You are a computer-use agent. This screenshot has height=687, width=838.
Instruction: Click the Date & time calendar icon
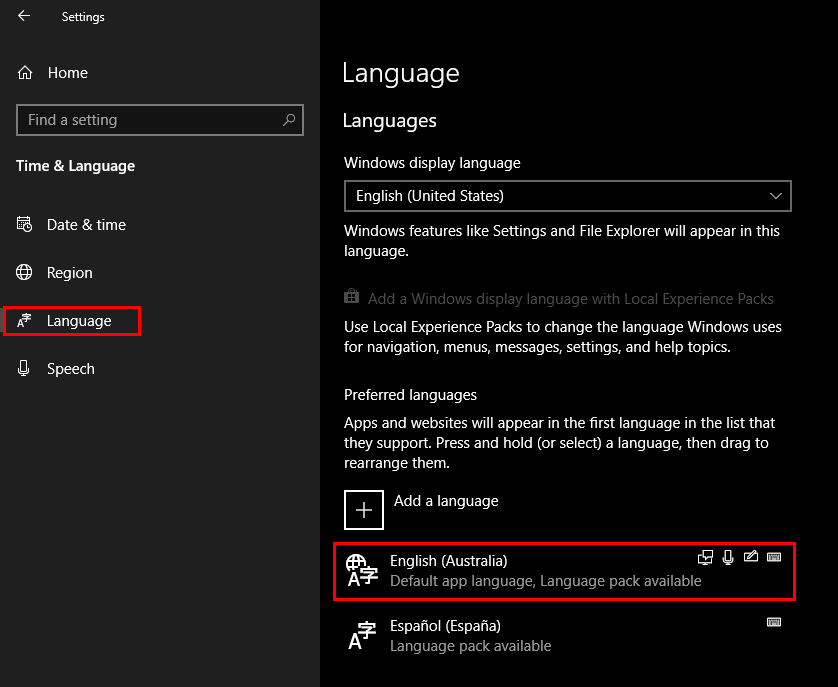(x=24, y=224)
